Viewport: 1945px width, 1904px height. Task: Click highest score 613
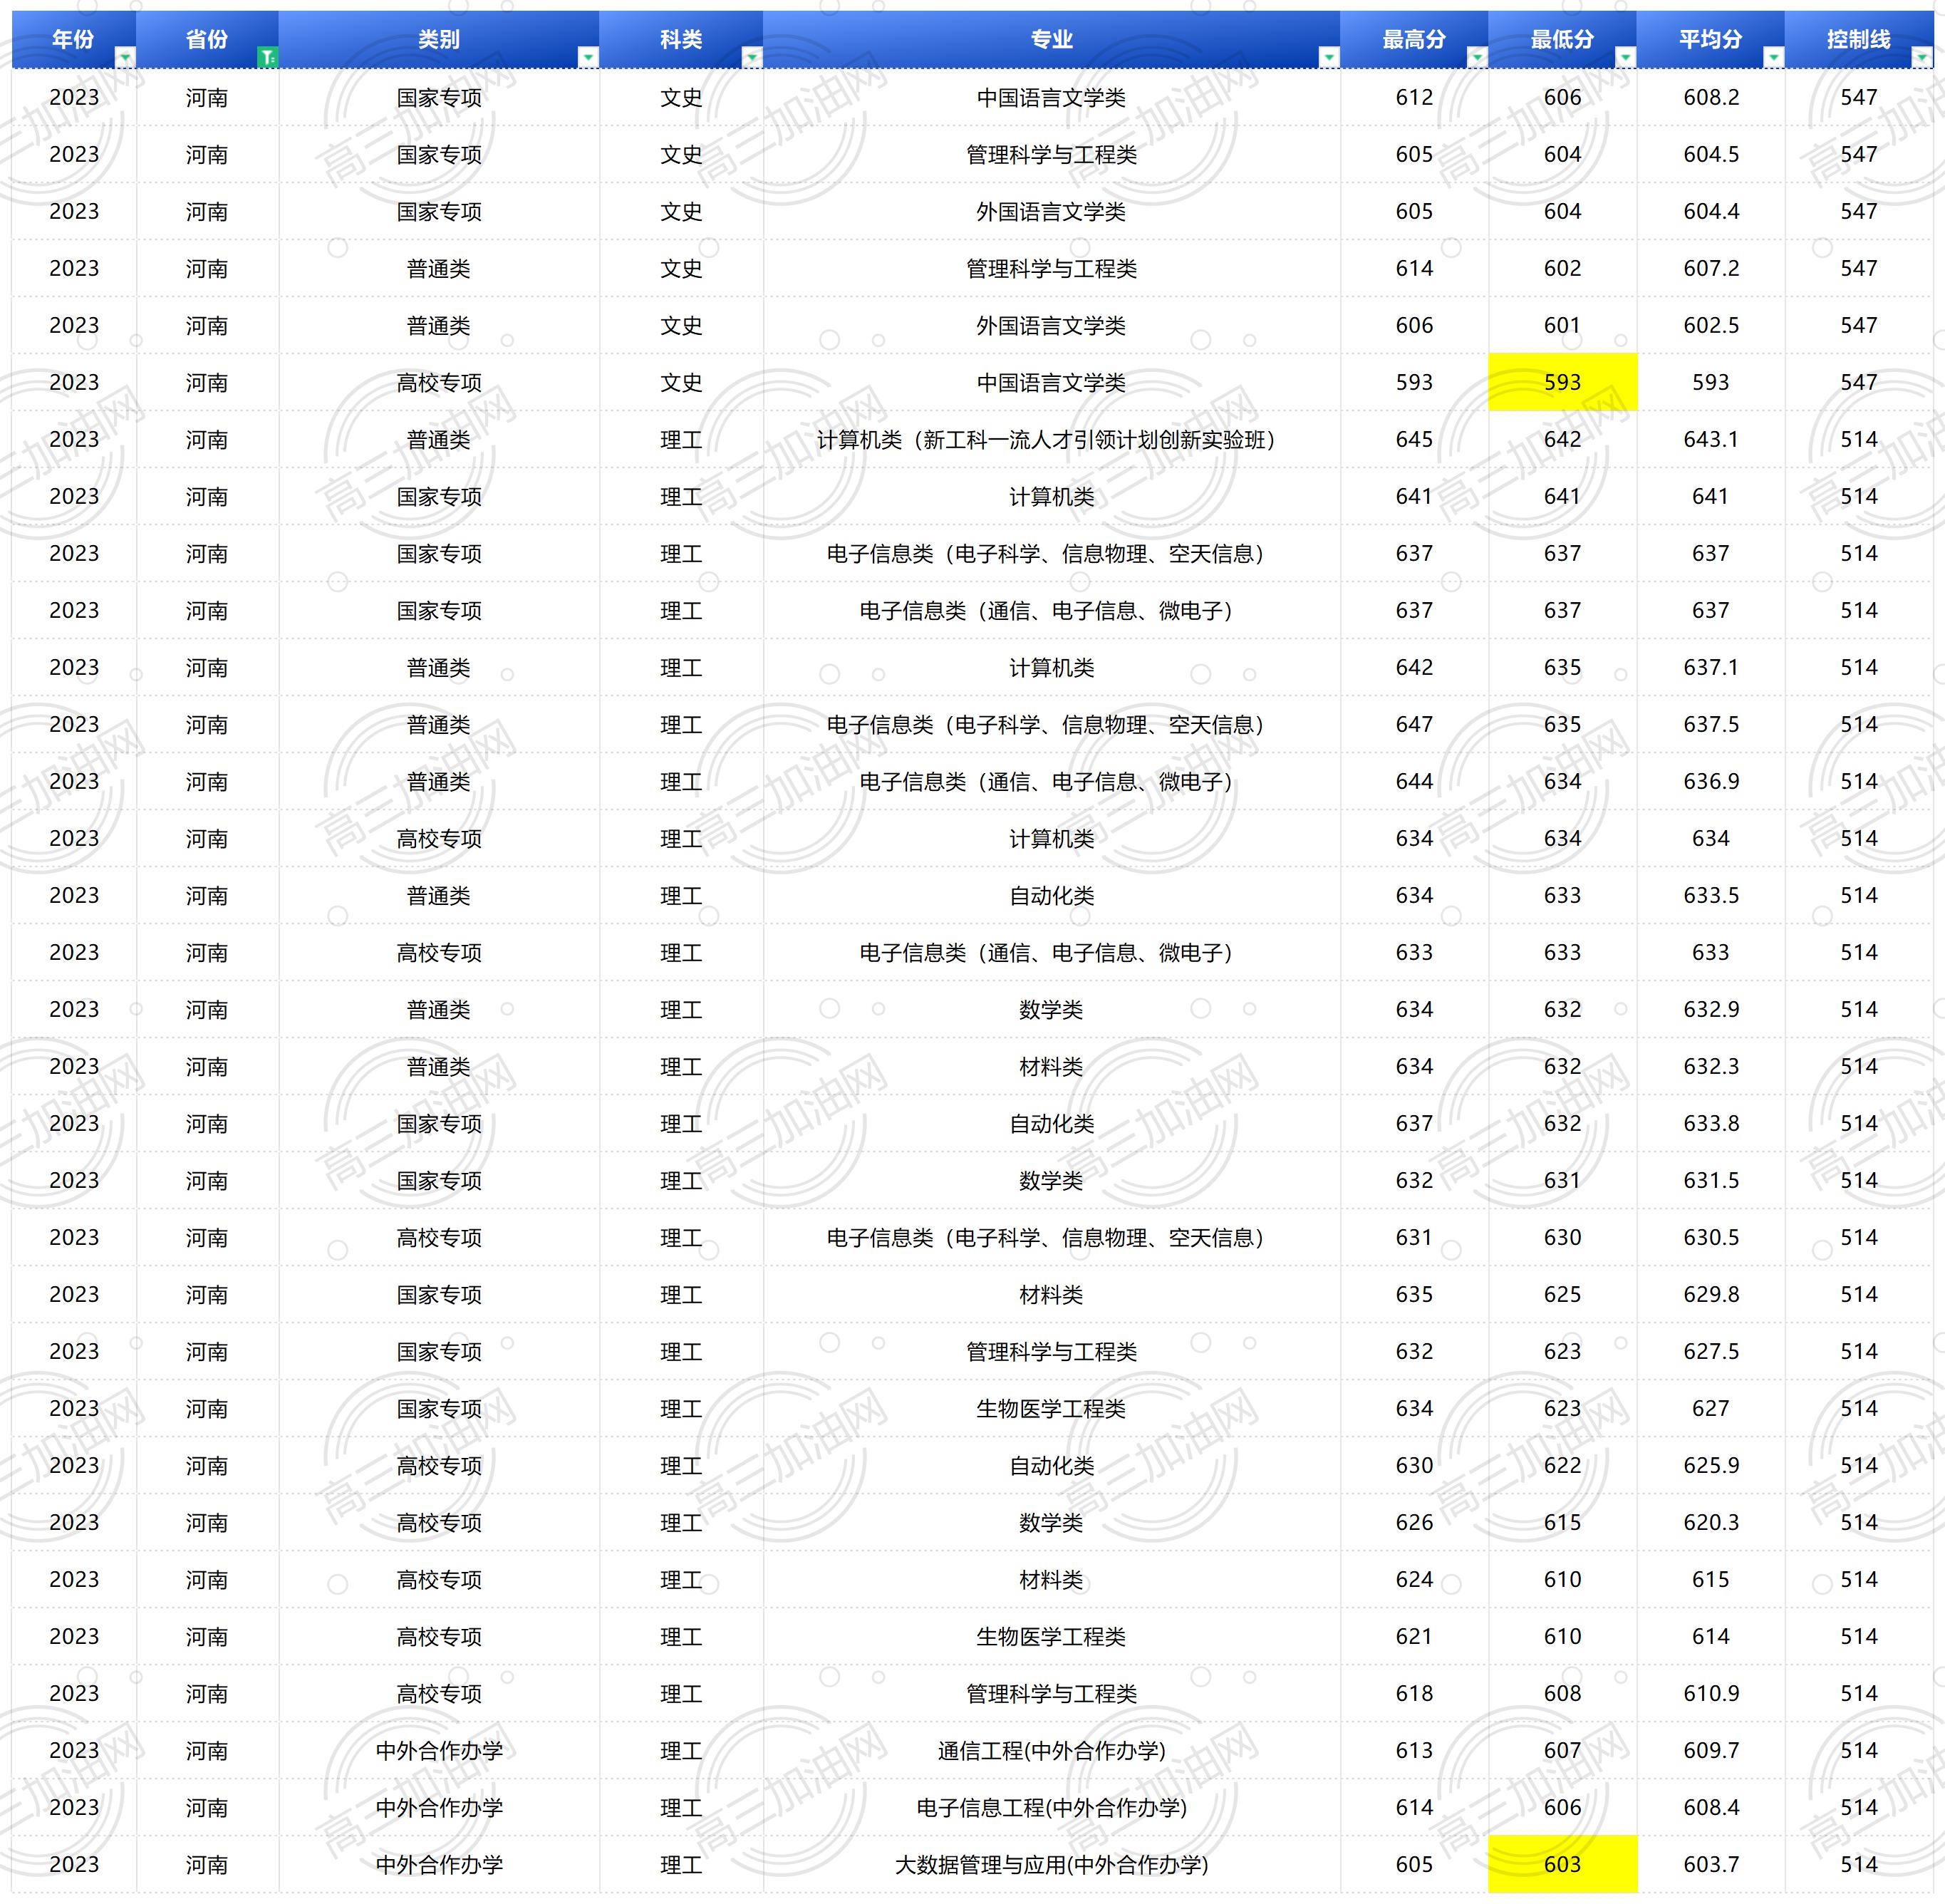tap(1414, 1750)
